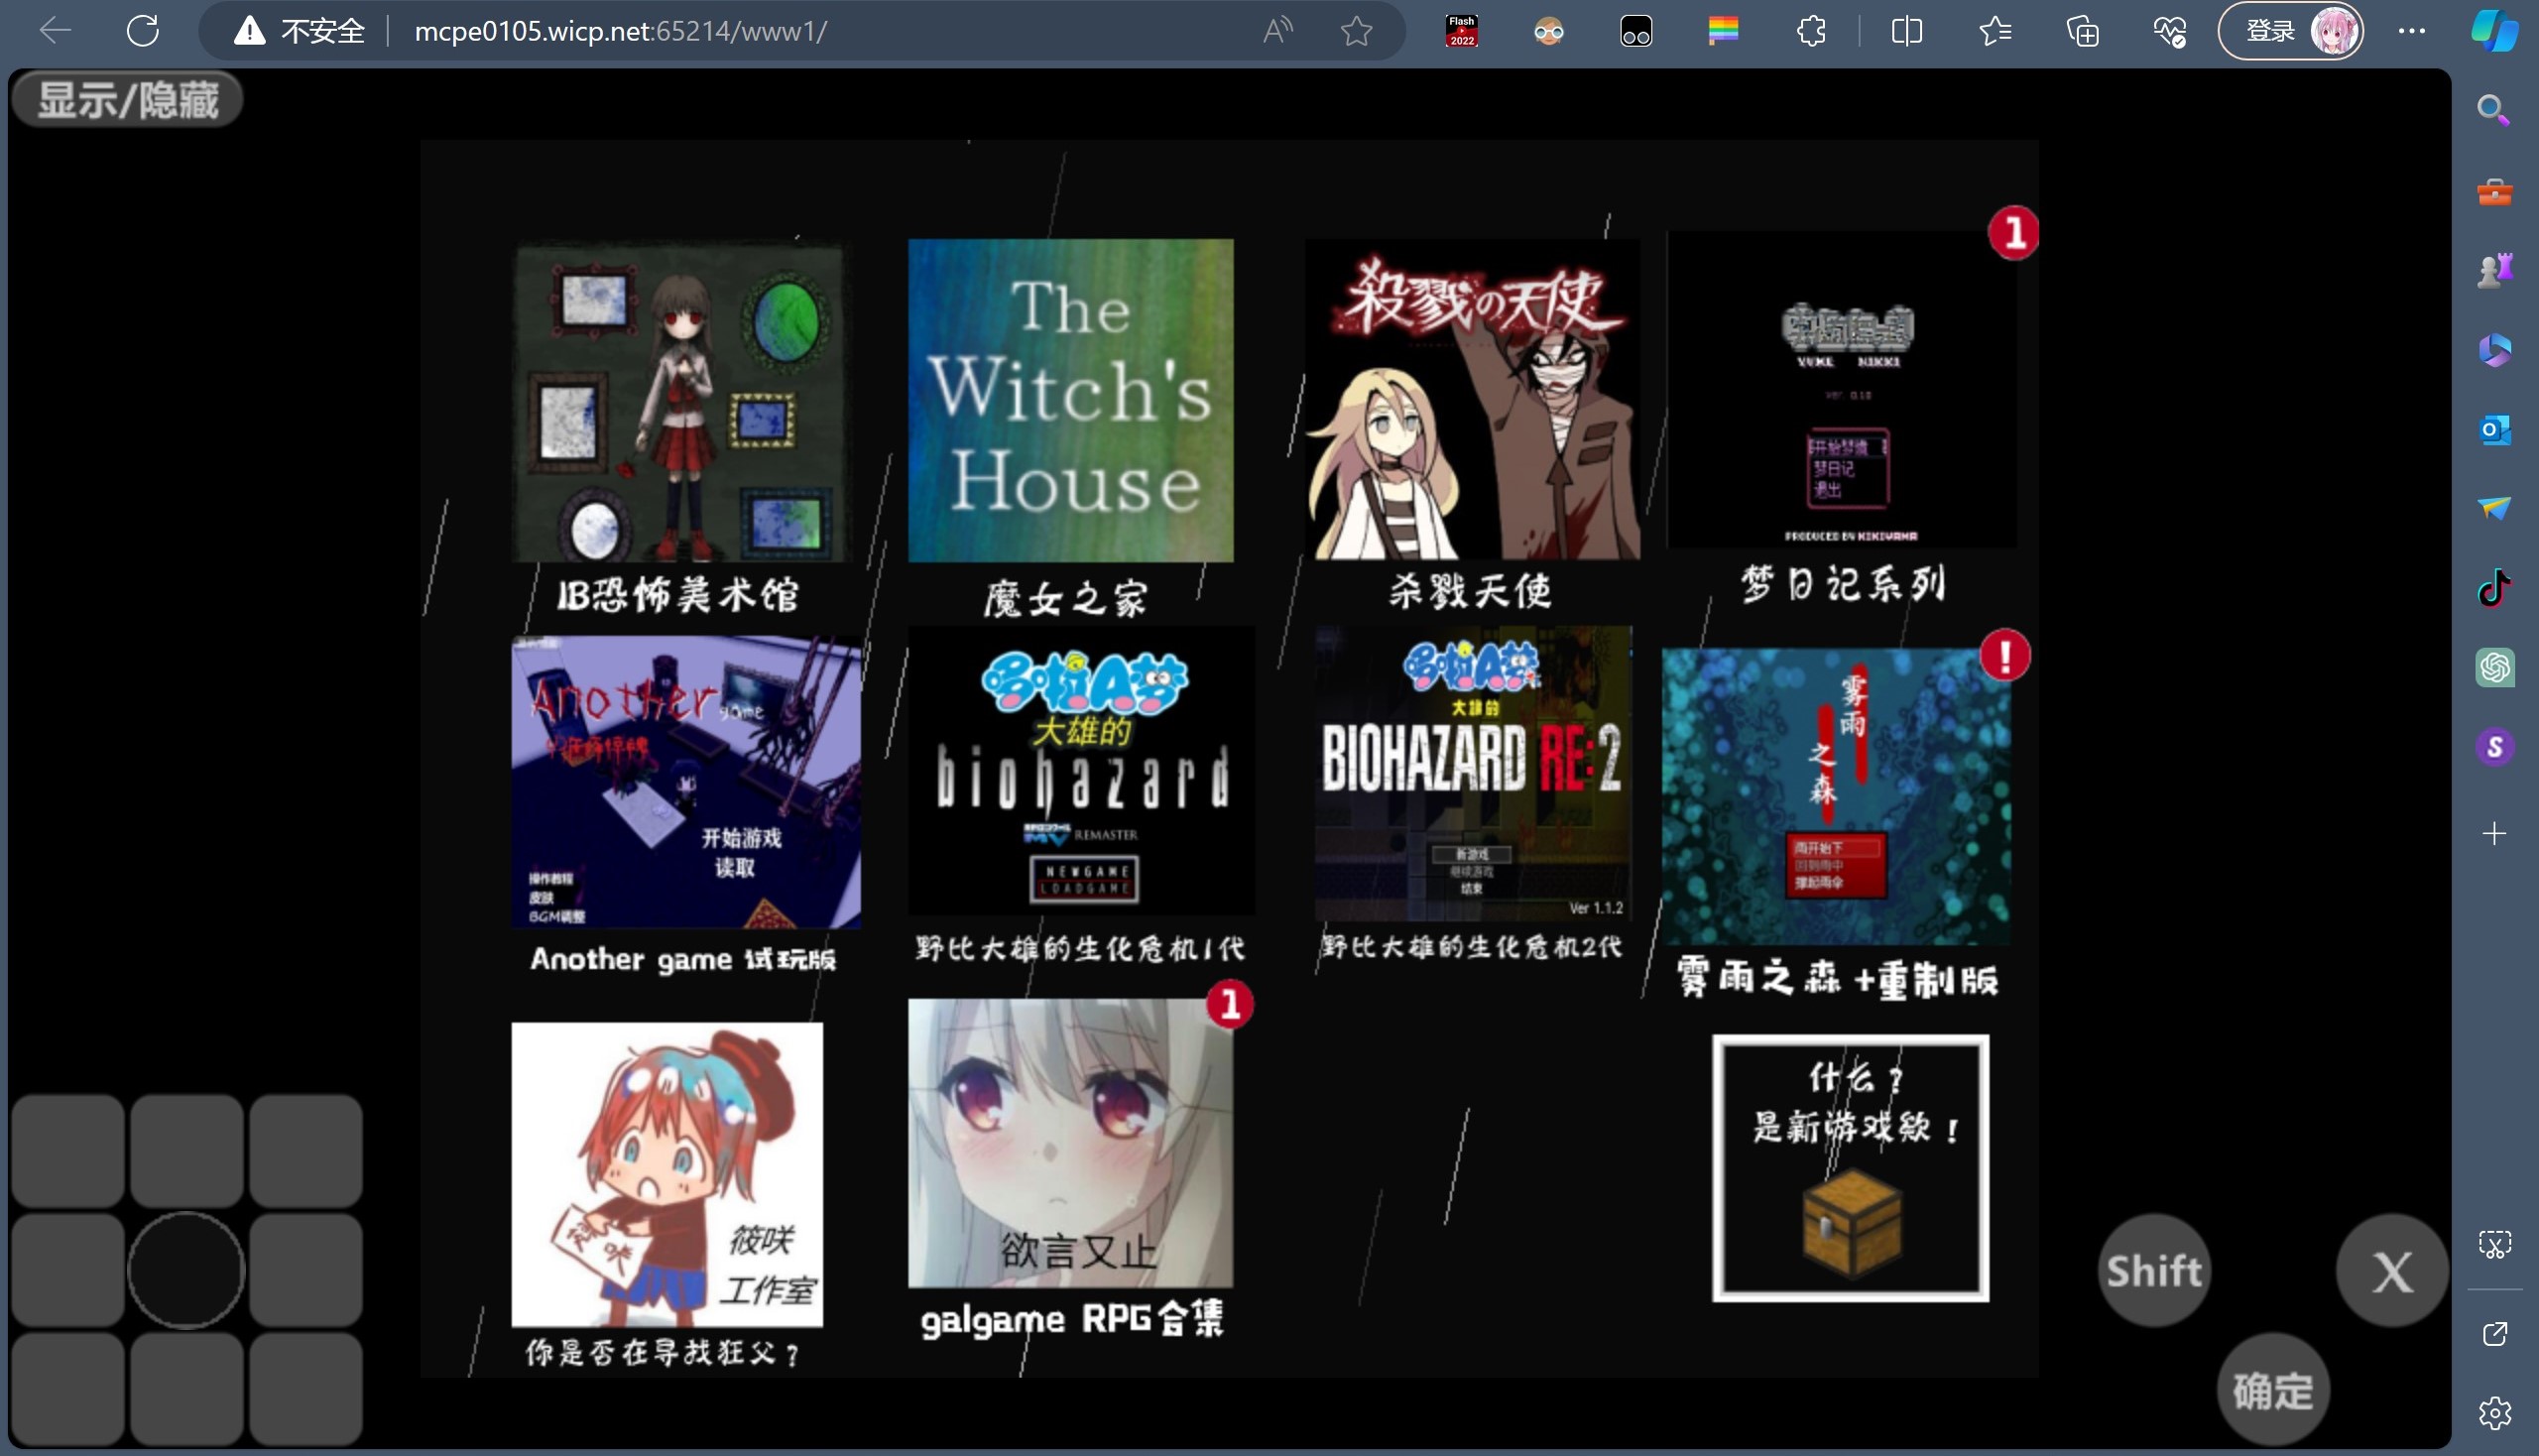Click the glasses face extension icon
2539x1456 pixels.
coord(1548,31)
